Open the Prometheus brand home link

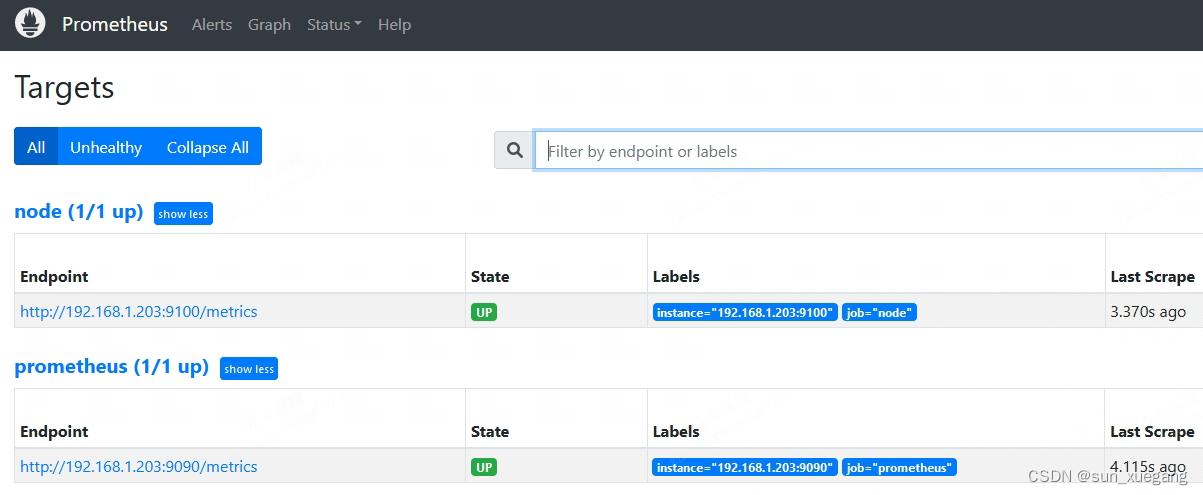click(x=115, y=24)
